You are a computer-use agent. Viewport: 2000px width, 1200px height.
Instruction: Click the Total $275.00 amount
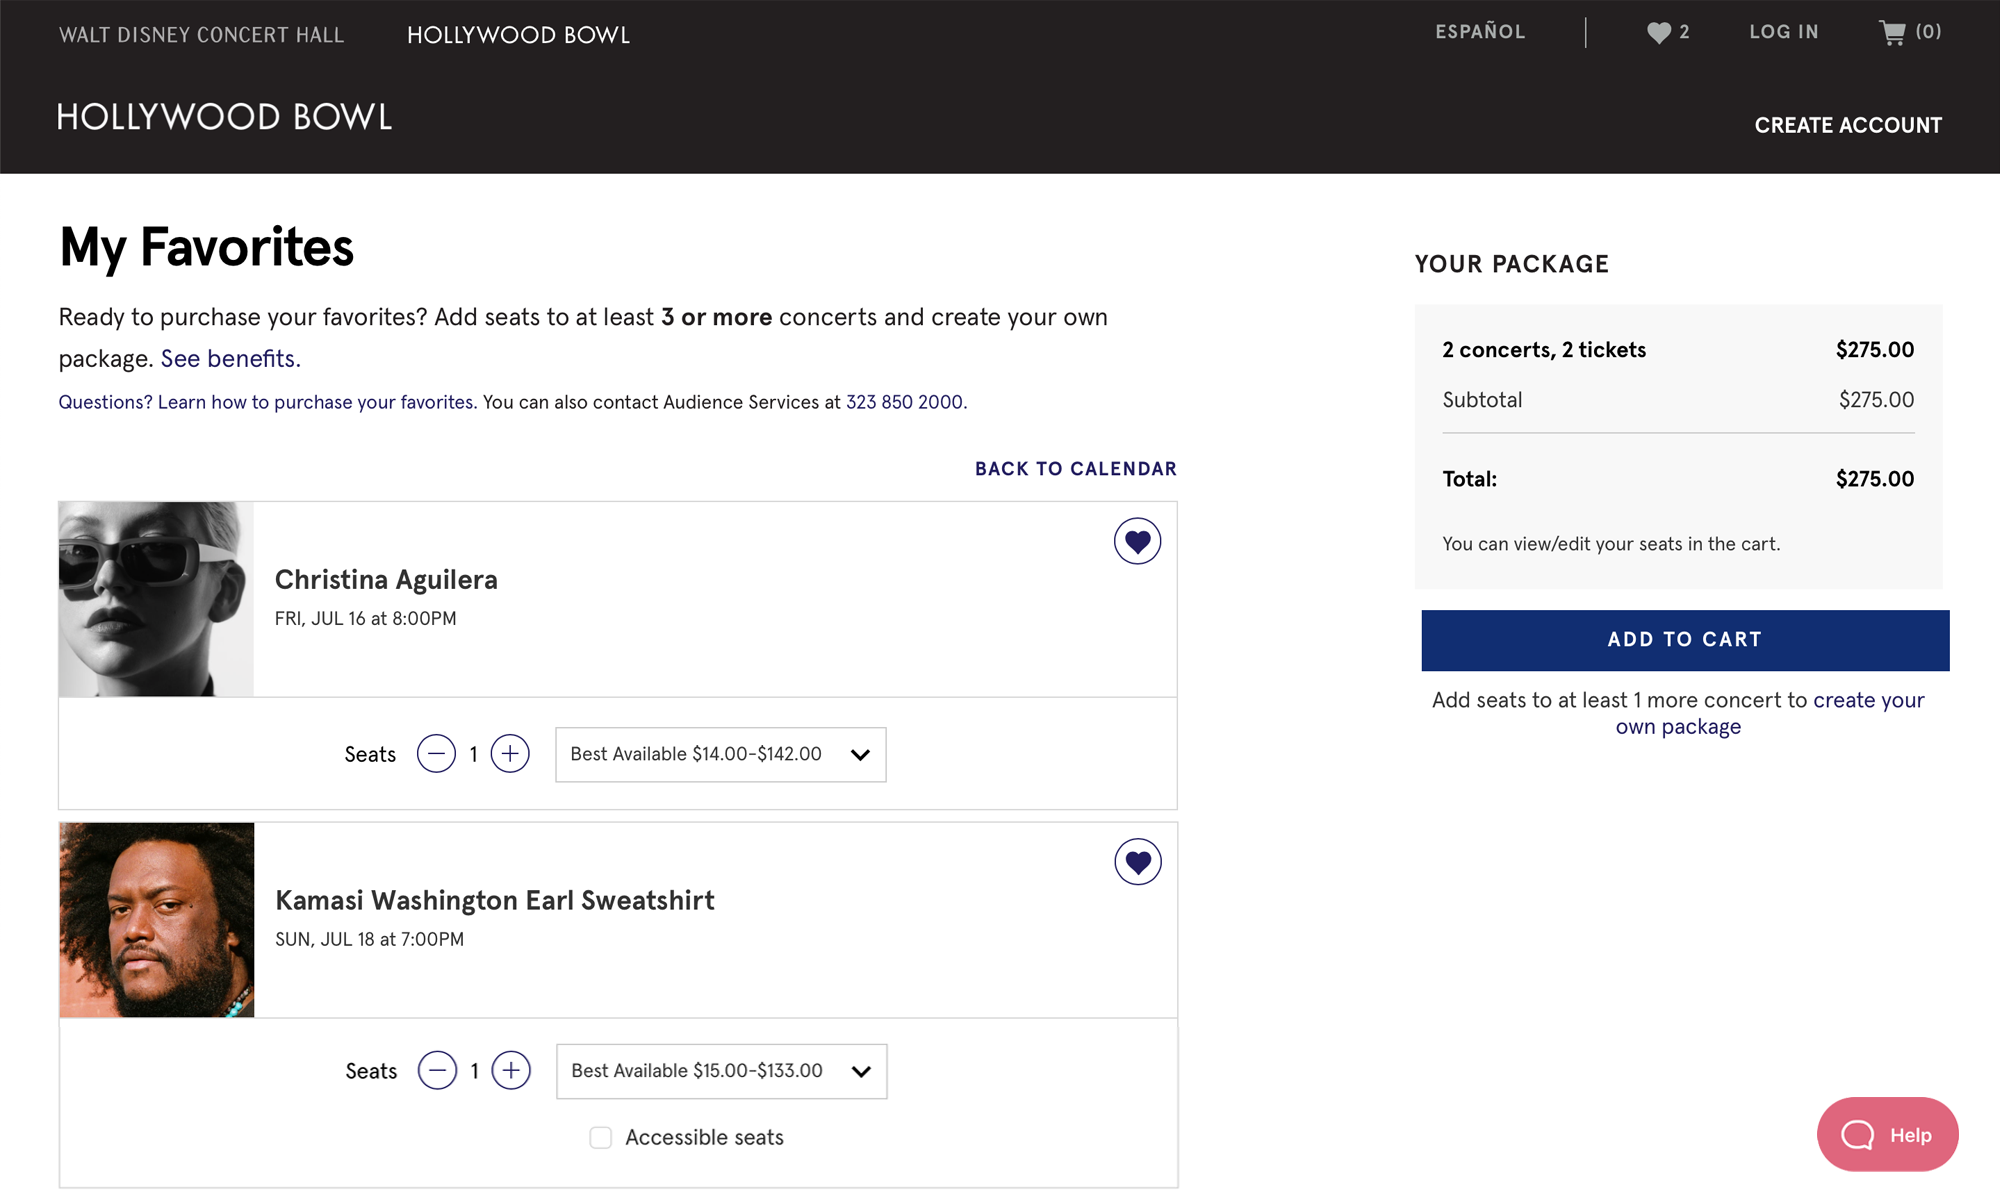(x=1875, y=479)
